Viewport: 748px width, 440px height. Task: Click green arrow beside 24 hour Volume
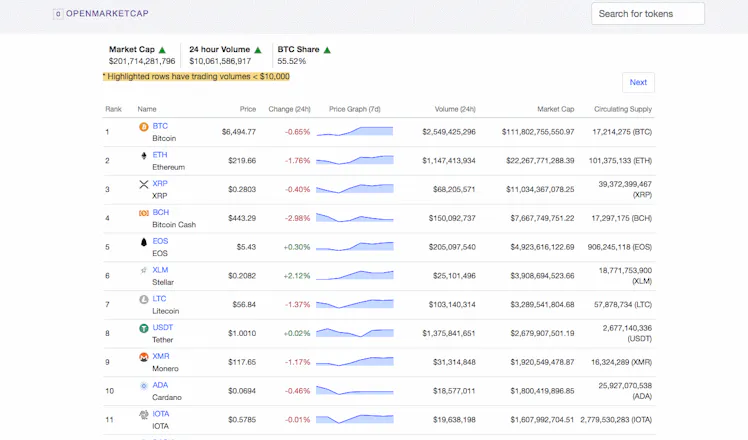[x=258, y=50]
